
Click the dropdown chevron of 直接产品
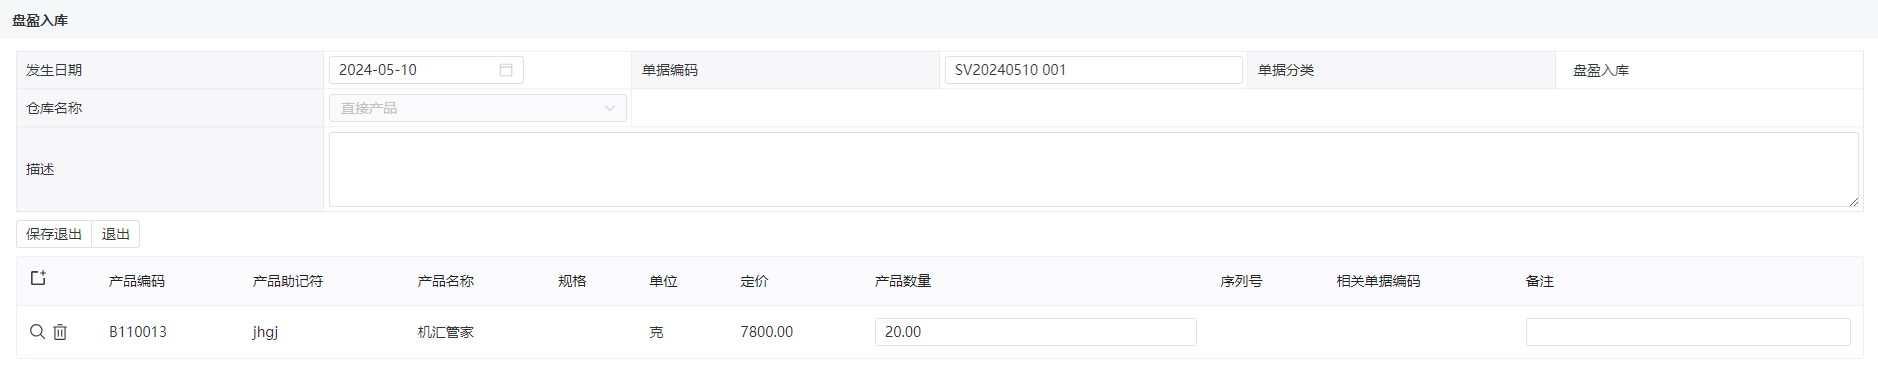click(x=610, y=108)
